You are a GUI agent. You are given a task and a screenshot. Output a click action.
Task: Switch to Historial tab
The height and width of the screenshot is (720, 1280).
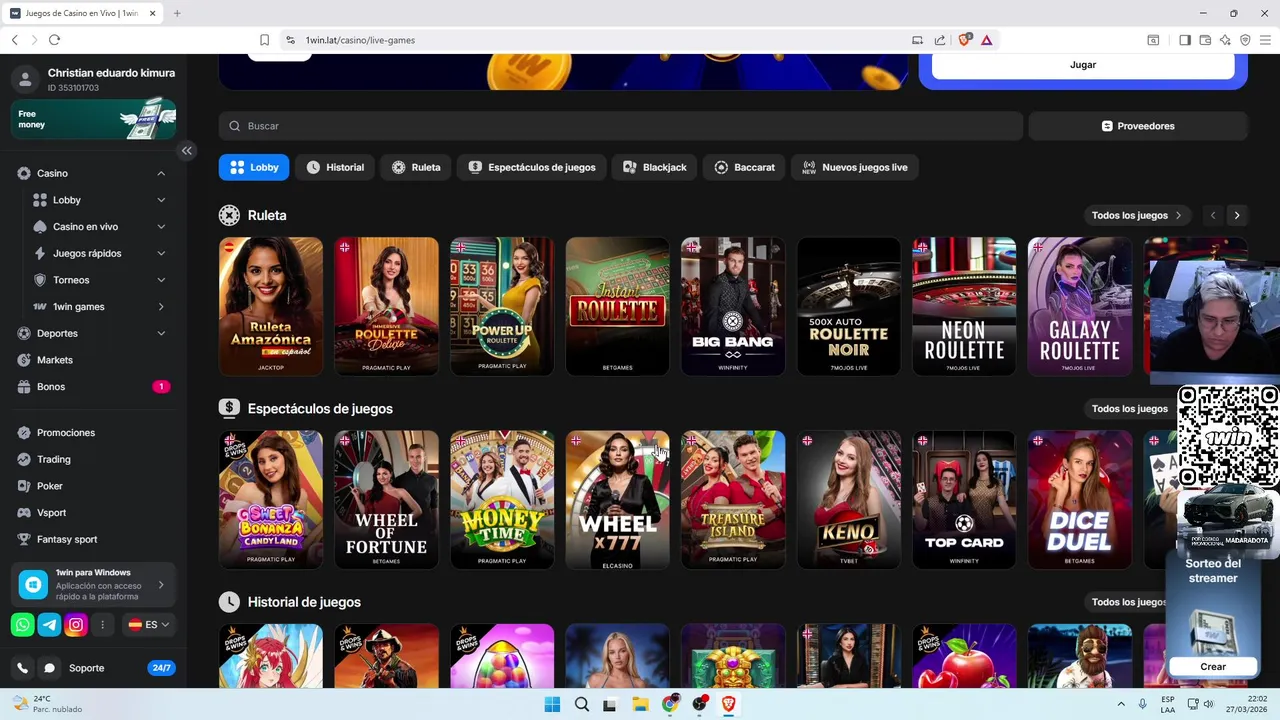point(335,168)
